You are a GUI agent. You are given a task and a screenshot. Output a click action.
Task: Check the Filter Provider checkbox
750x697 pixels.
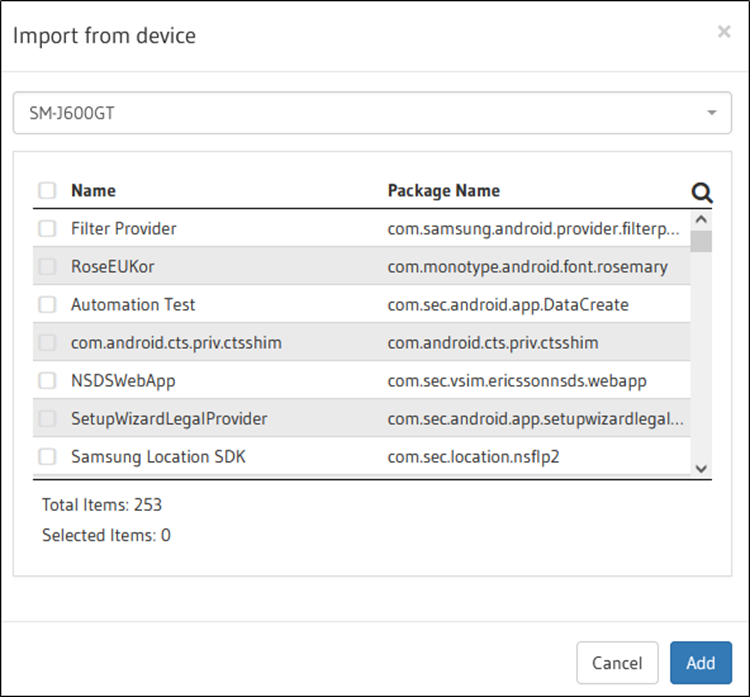[x=47, y=229]
